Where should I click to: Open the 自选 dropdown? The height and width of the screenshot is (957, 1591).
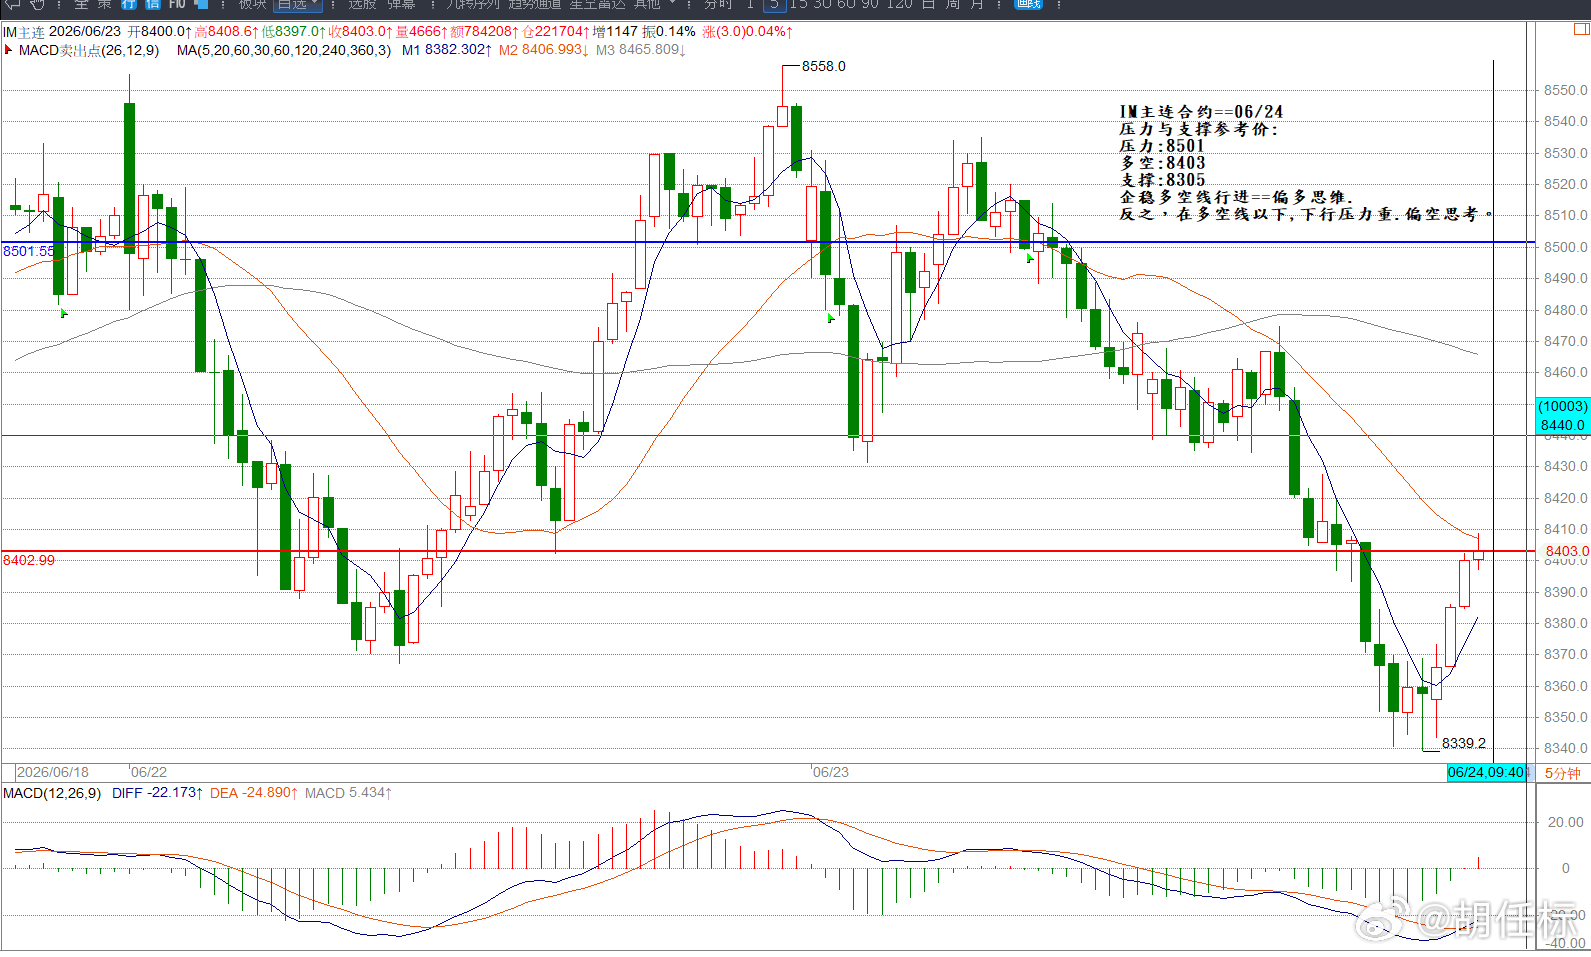click(x=299, y=4)
